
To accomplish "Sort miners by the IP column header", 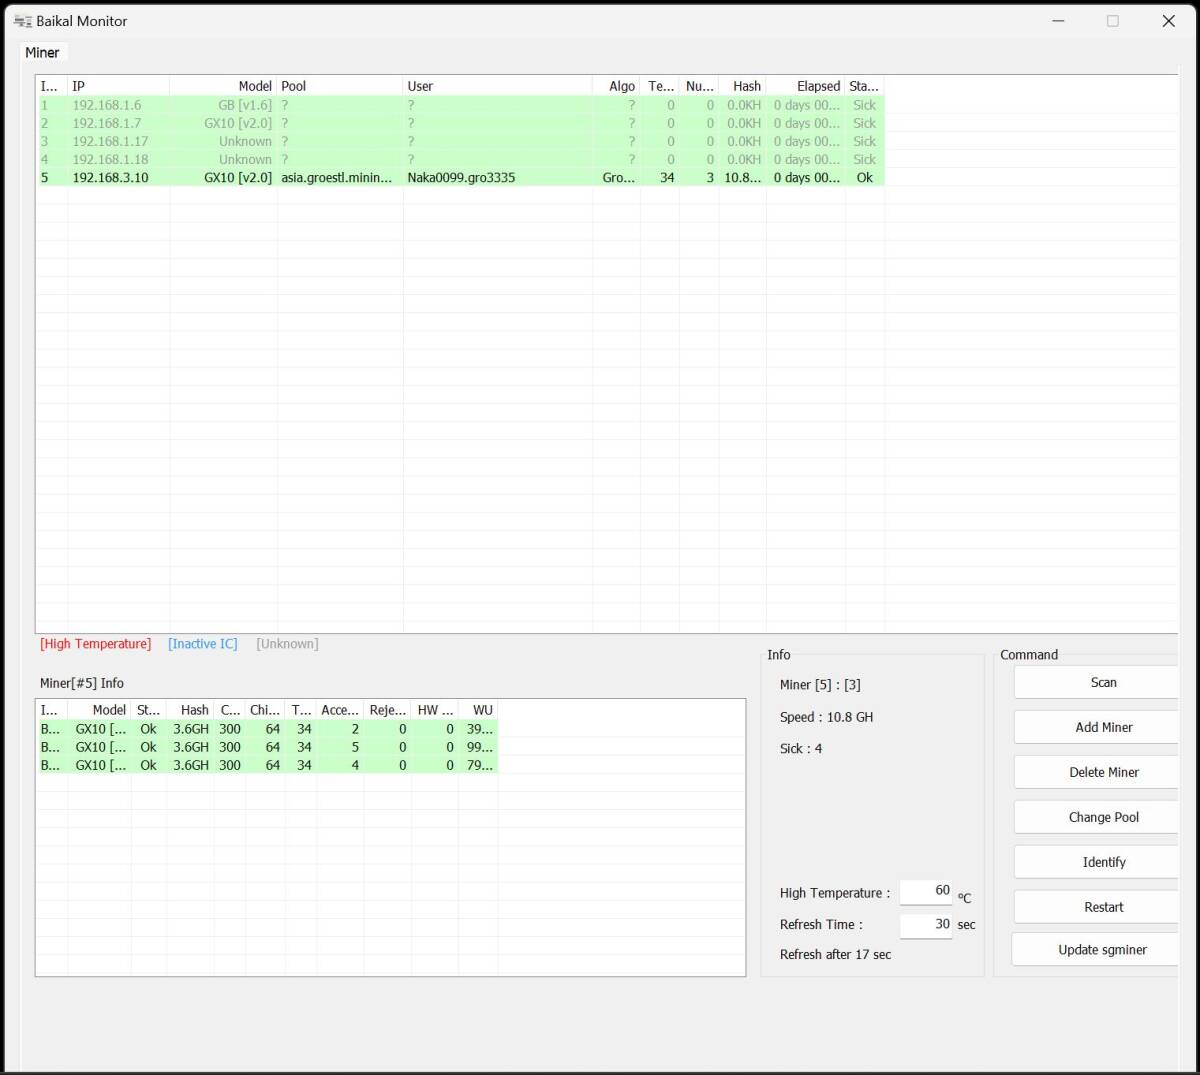I will click(x=118, y=86).
